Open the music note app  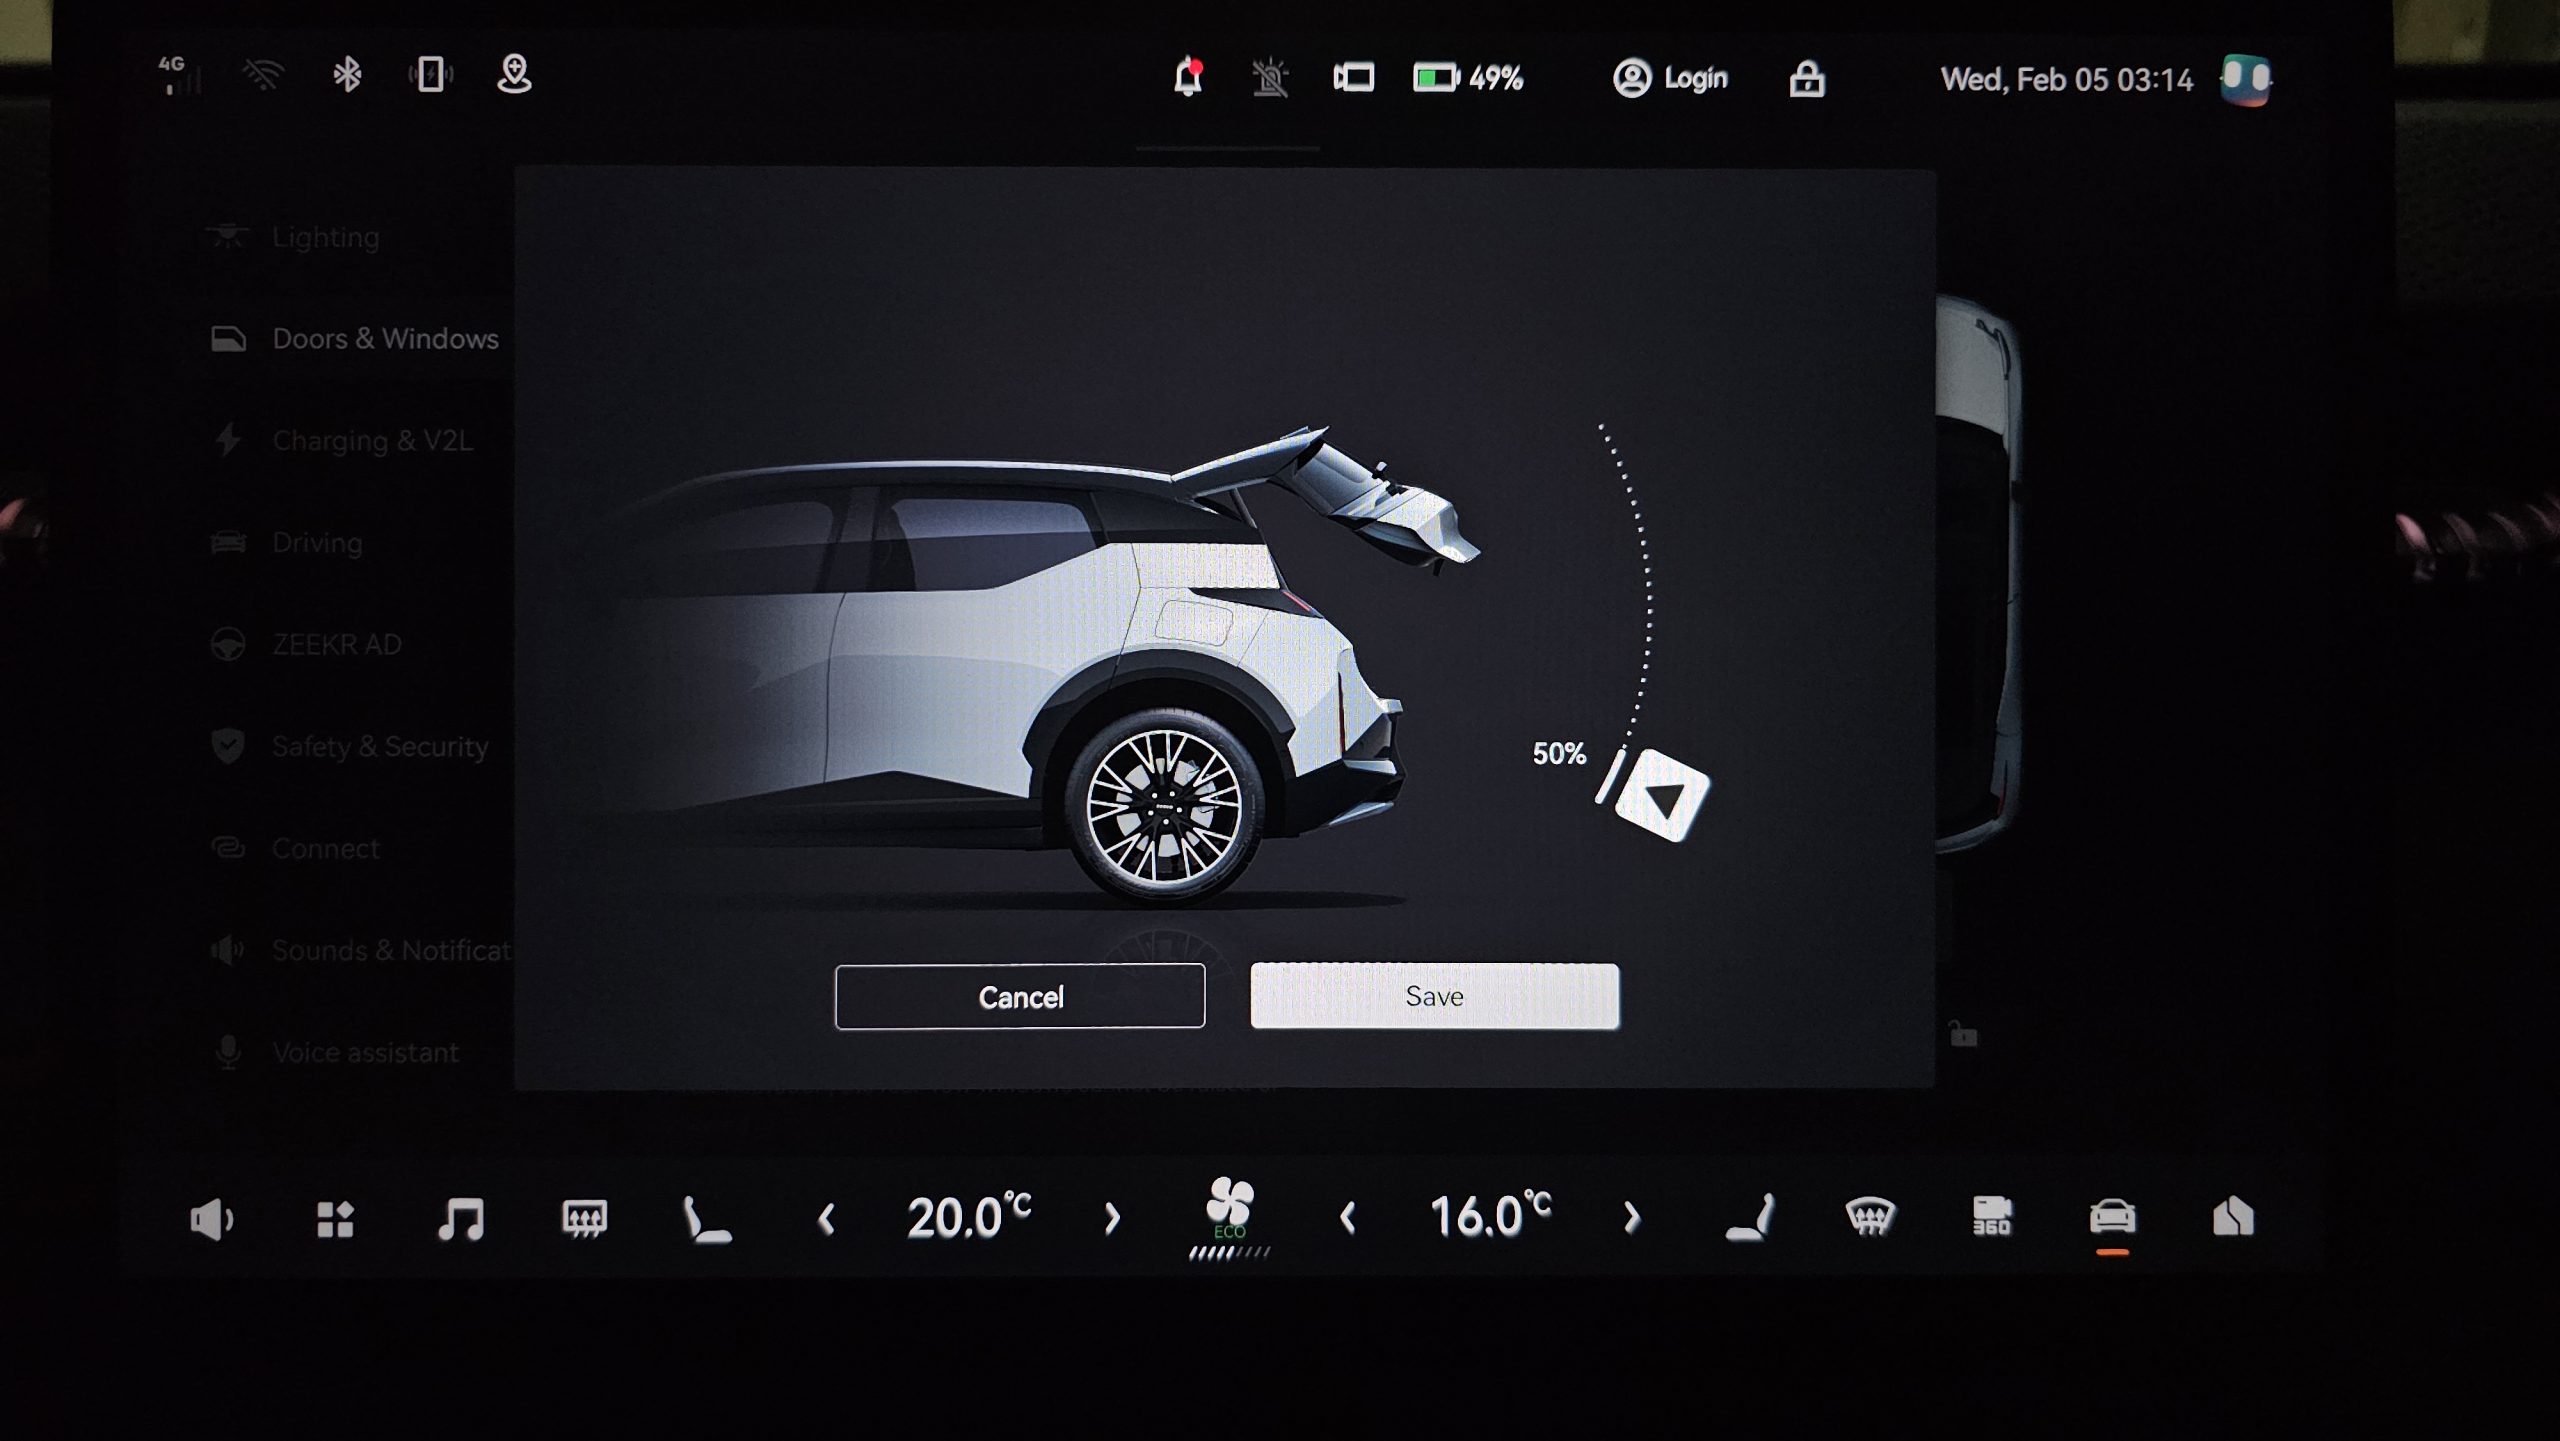[x=461, y=1218]
